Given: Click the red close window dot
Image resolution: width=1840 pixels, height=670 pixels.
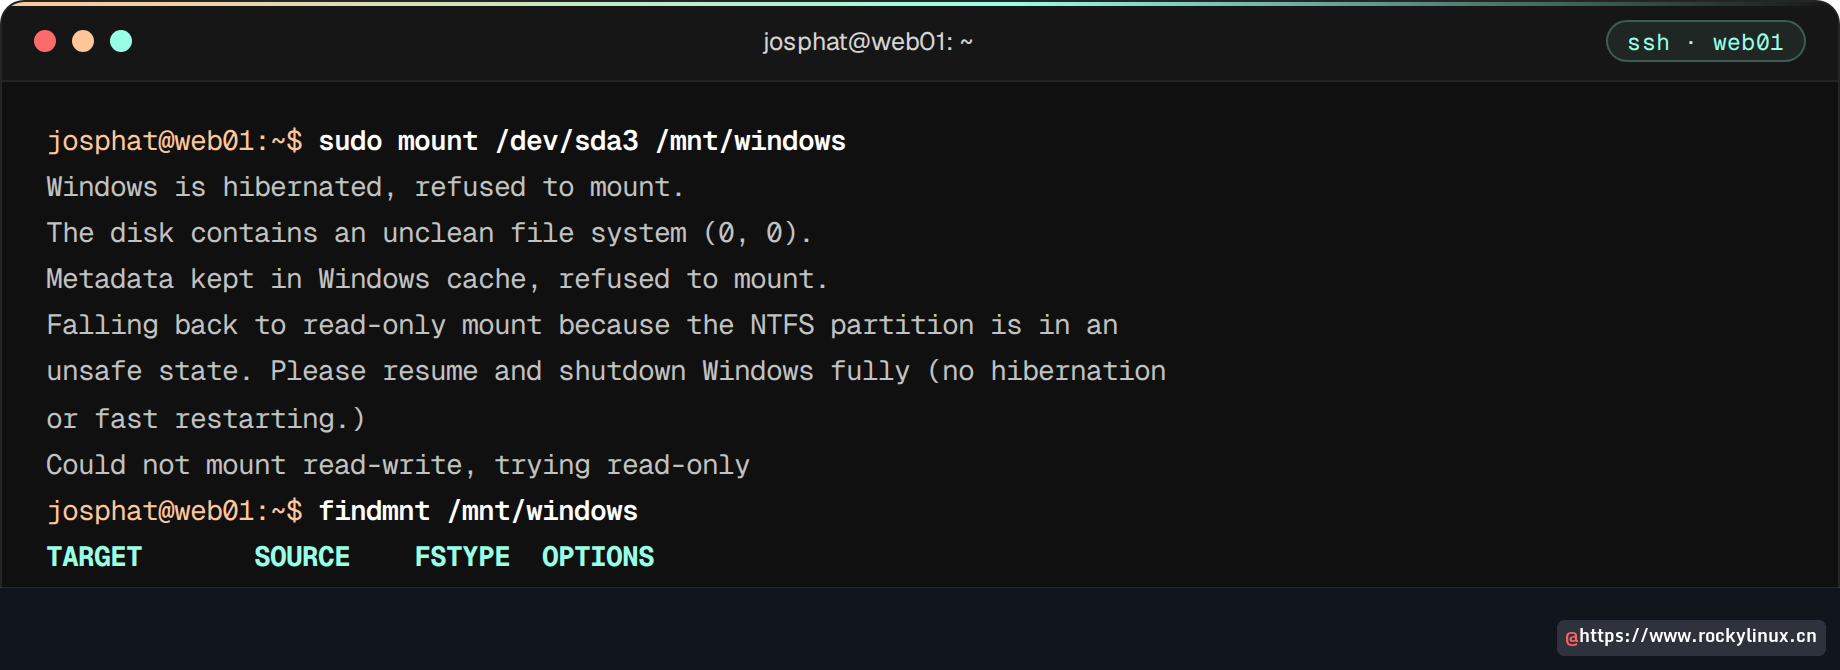Looking at the screenshot, I should (x=45, y=41).
